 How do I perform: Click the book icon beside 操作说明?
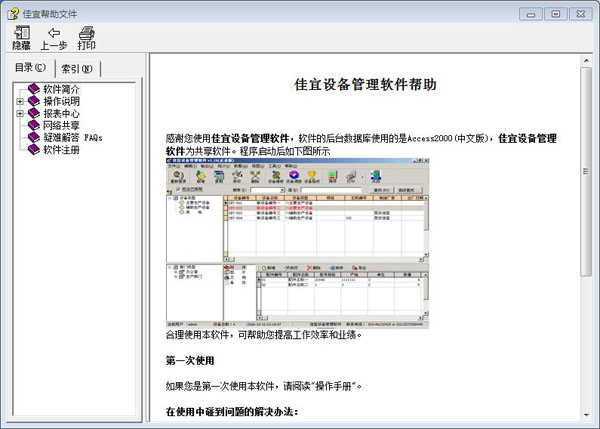(34, 101)
